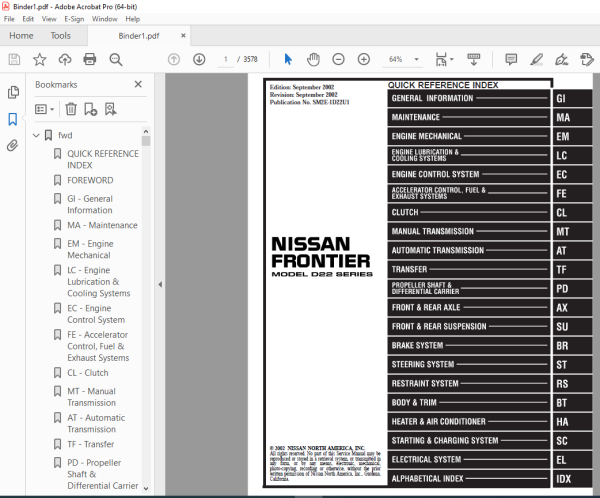The image size is (600, 498).
Task: Open the Window menu
Action: coord(104,19)
